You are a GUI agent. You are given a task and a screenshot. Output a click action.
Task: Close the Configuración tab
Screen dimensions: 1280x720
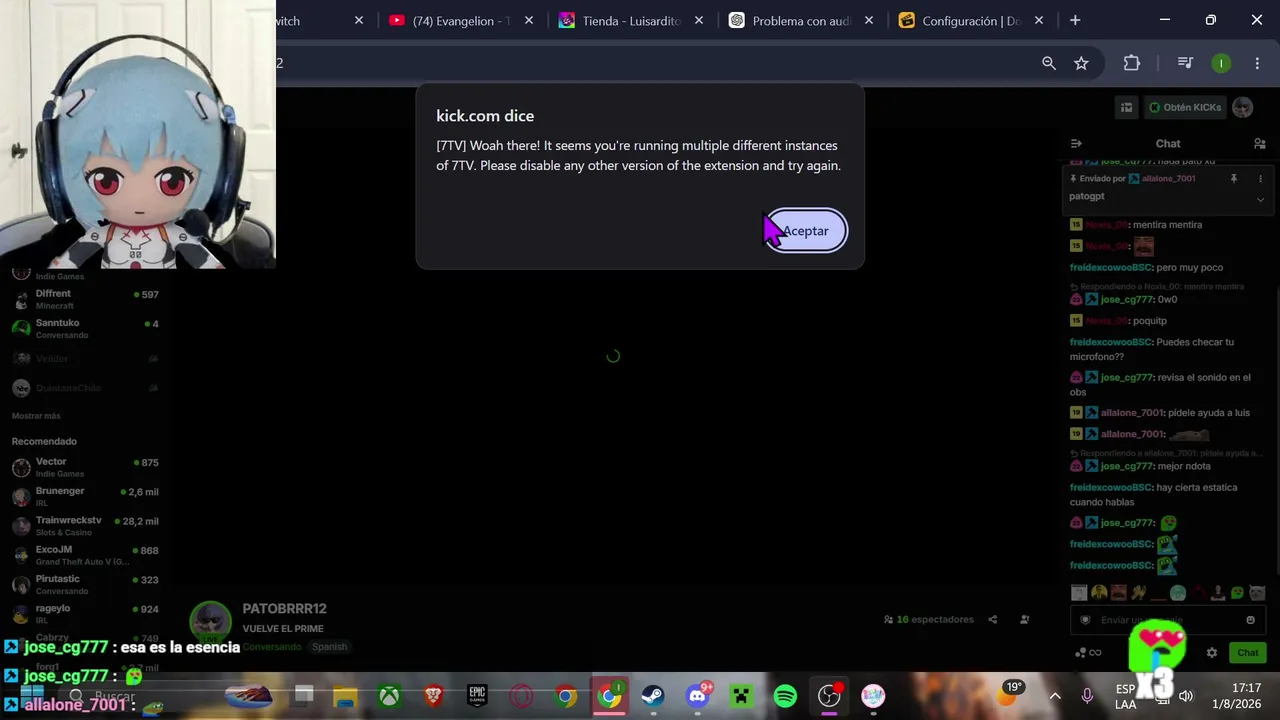(1039, 20)
